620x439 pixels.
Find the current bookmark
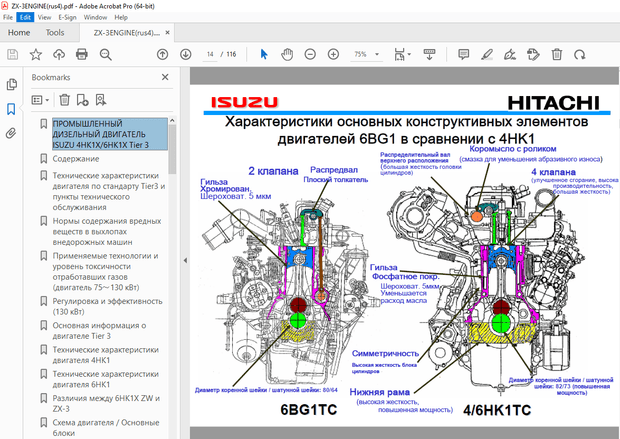pyautogui.click(x=101, y=100)
